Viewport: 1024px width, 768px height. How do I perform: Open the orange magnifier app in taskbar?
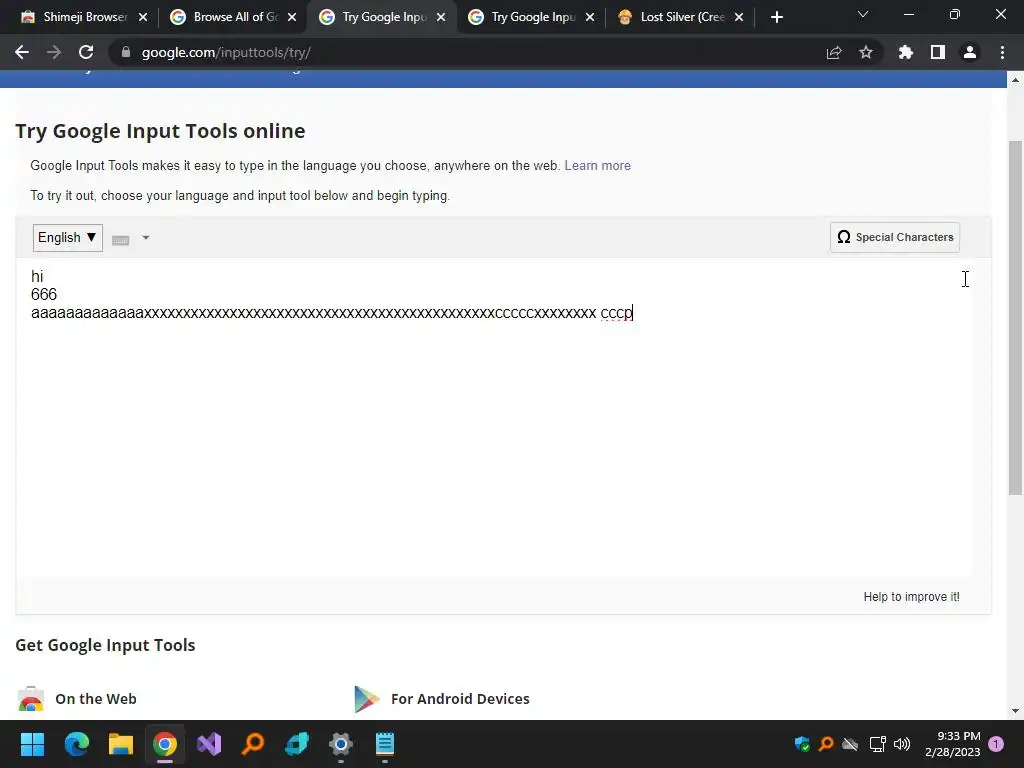point(253,744)
